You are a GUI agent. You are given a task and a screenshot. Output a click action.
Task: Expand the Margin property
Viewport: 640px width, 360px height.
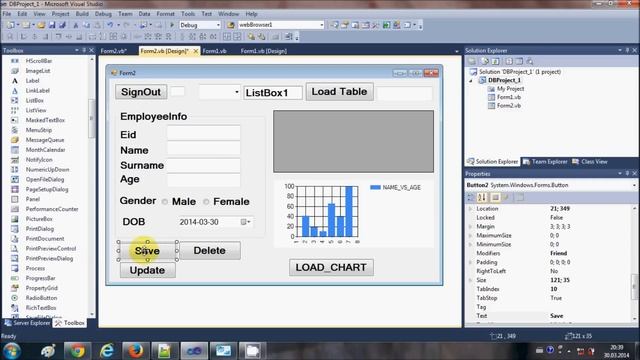point(470,227)
